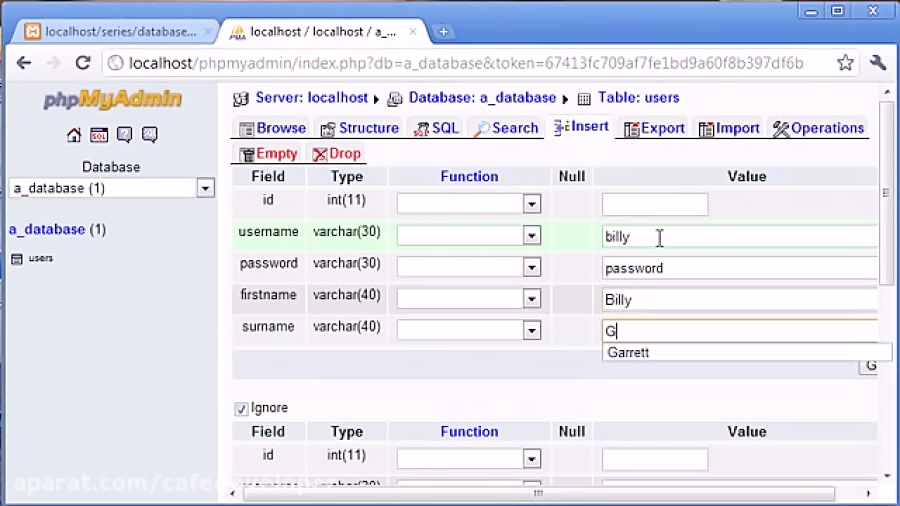900x506 pixels.
Task: Open a new browser tab
Action: click(x=443, y=32)
